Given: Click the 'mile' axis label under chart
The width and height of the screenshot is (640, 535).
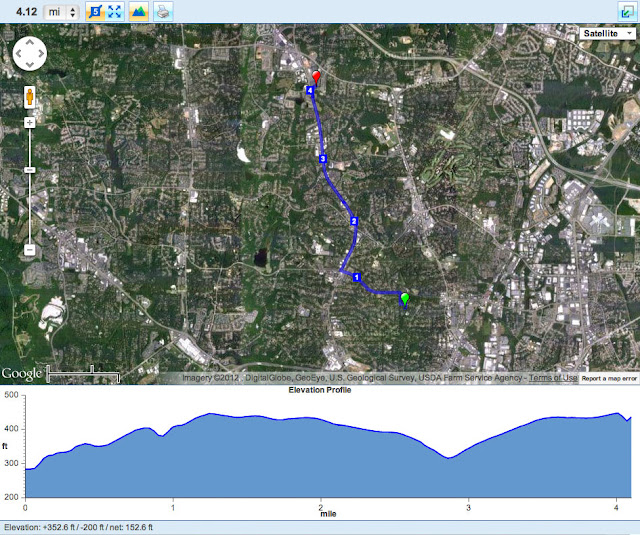Looking at the screenshot, I should point(328,514).
